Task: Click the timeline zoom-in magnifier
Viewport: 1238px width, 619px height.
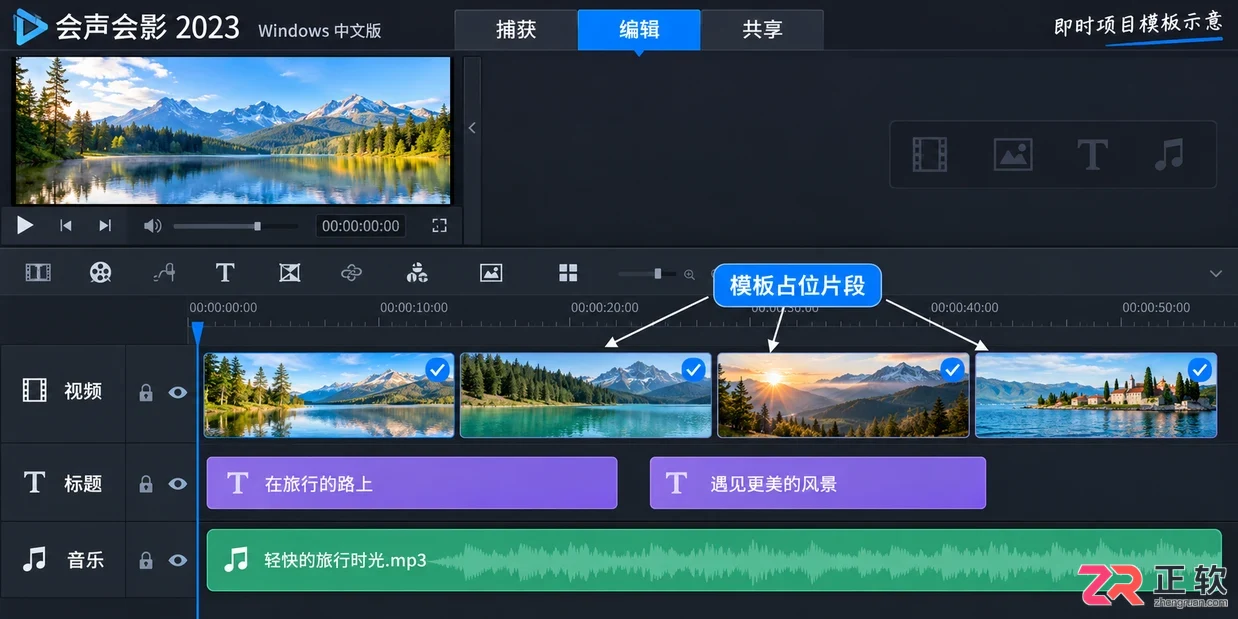Action: click(x=689, y=274)
